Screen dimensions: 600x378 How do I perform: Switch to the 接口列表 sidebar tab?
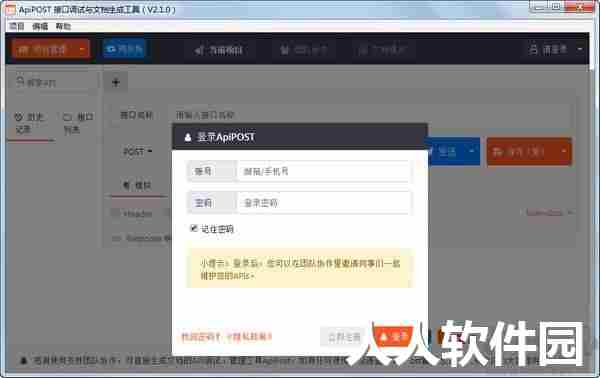coord(78,123)
